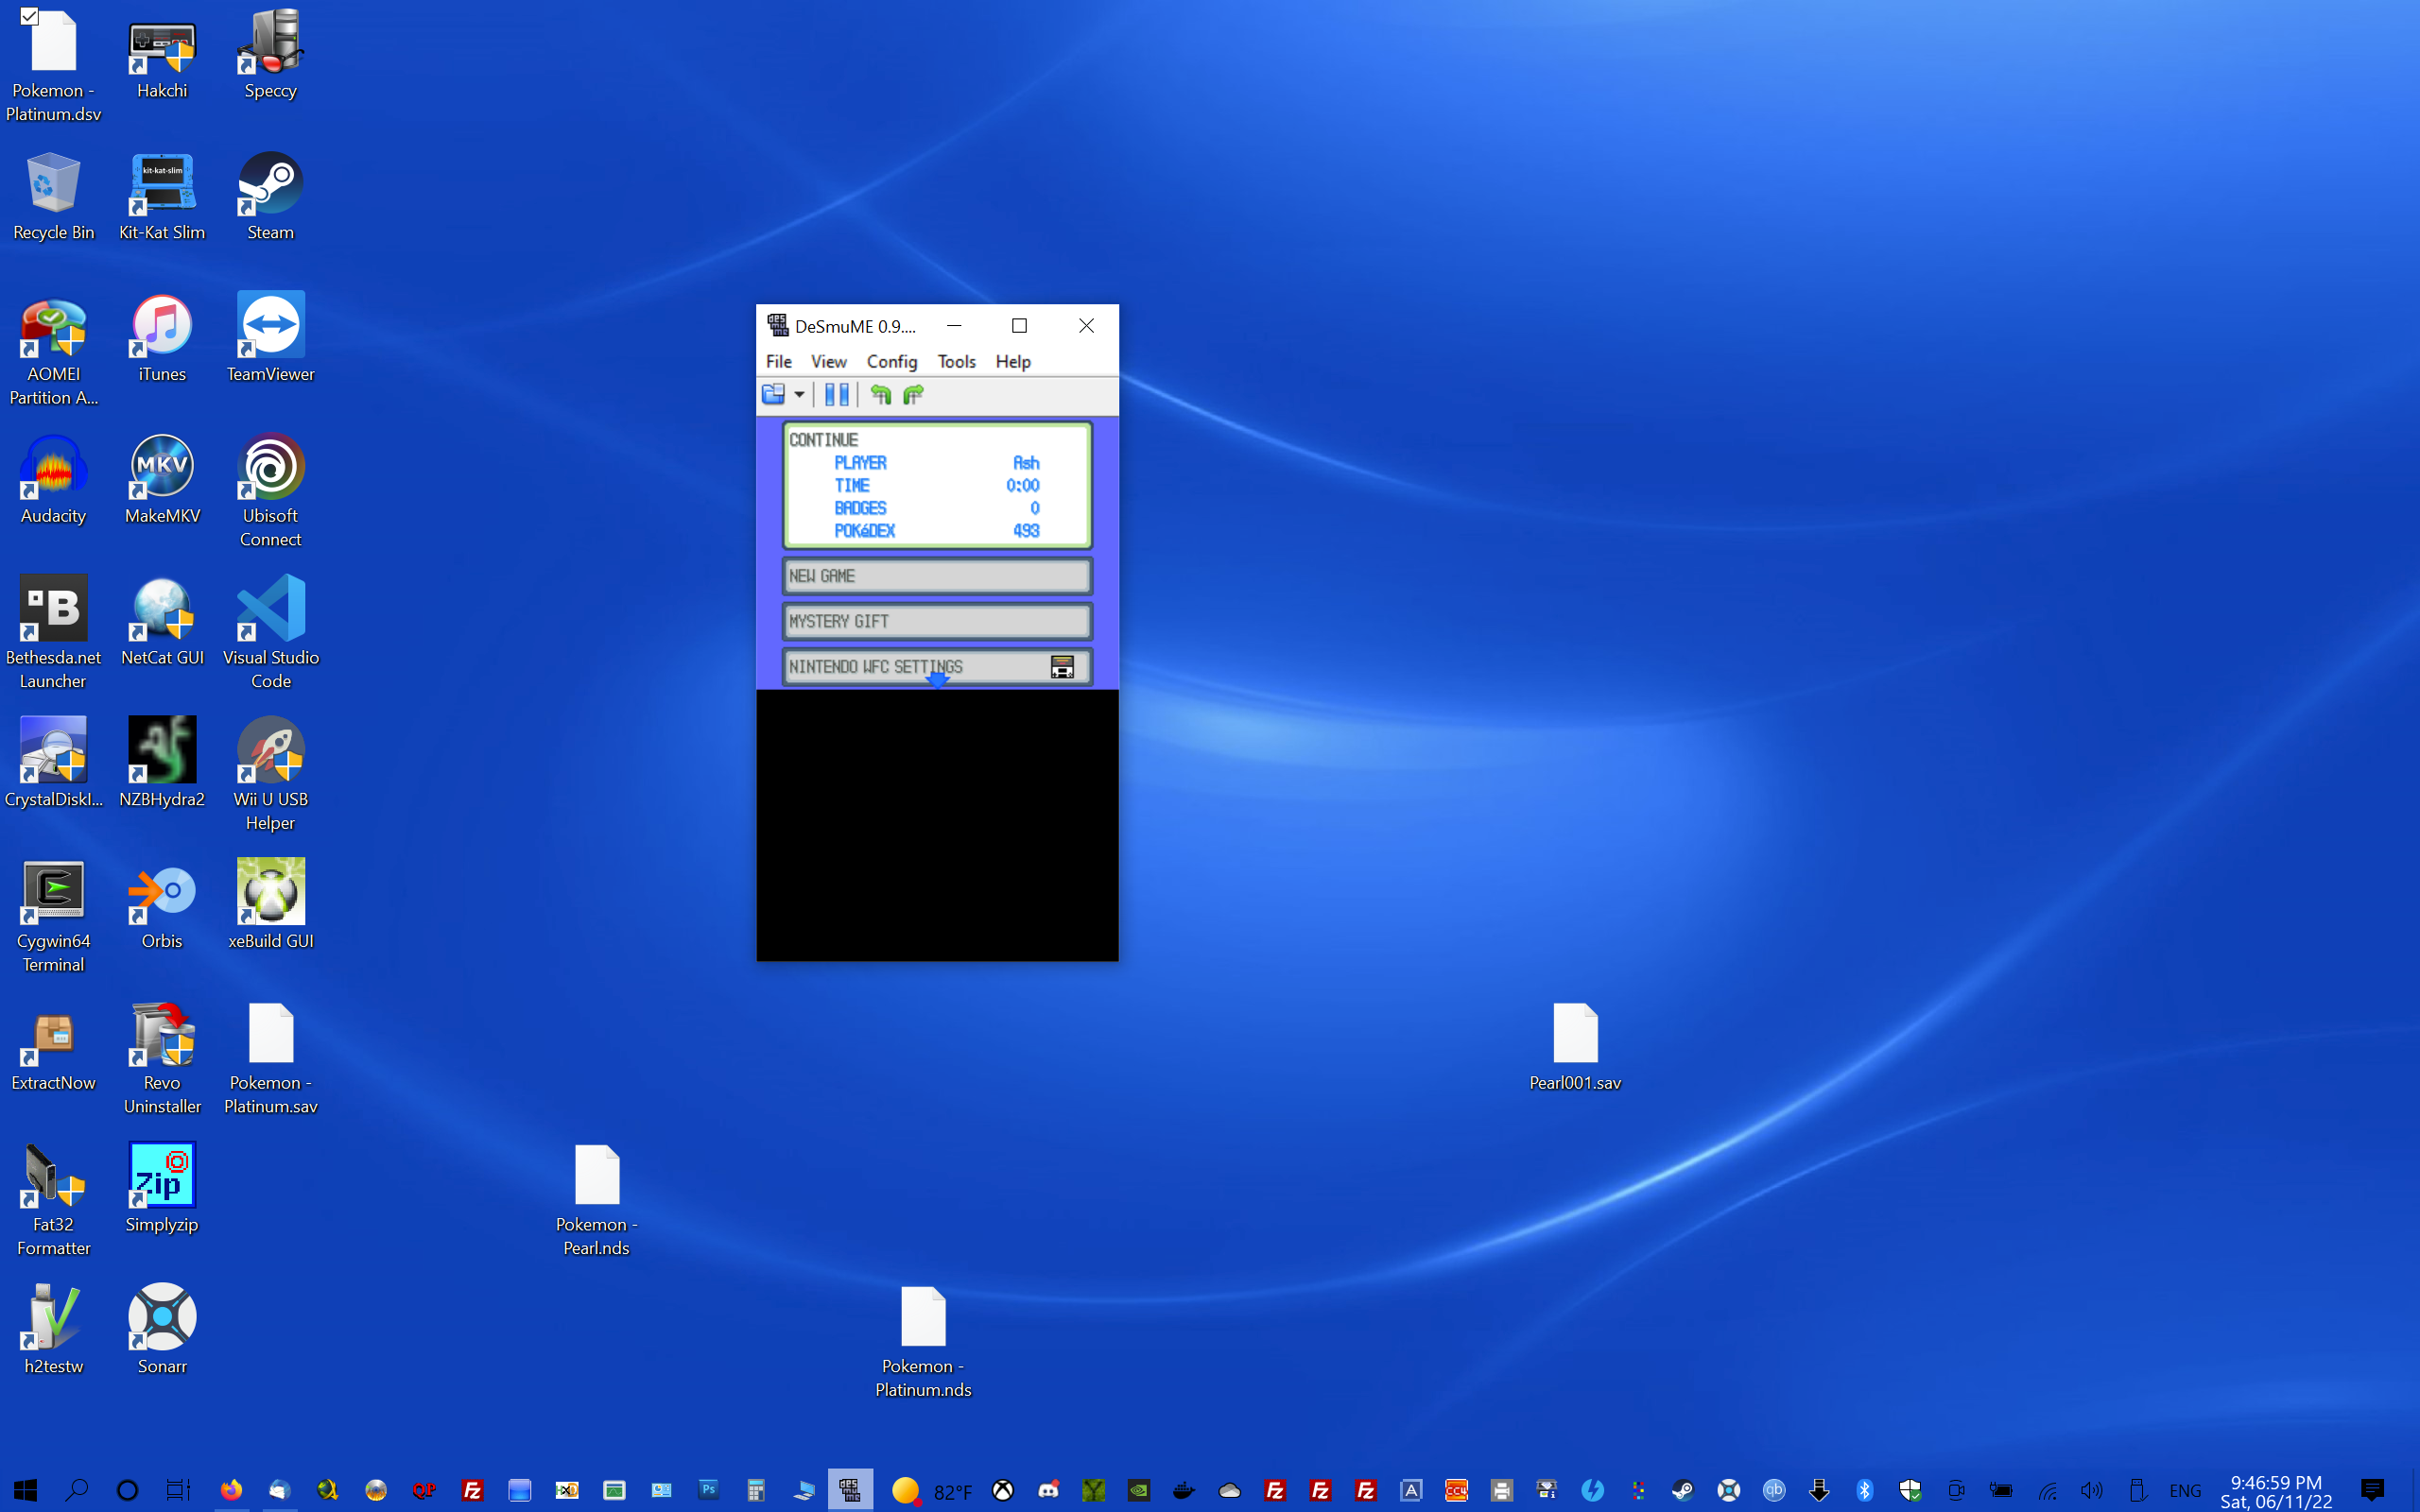Open the Windows Start menu
The width and height of the screenshot is (2420, 1512).
point(25,1490)
